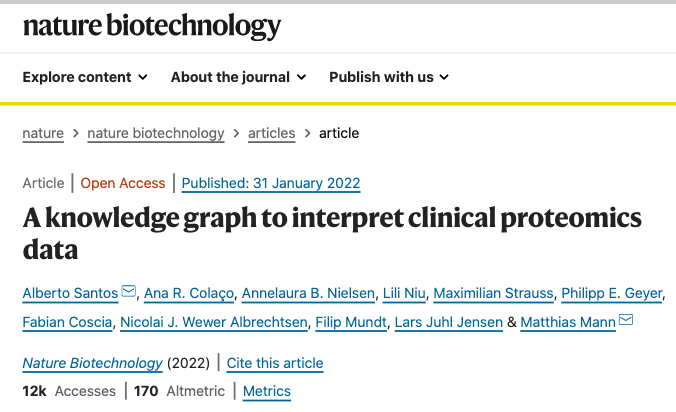View author Philipp E. Geyer
The width and height of the screenshot is (676, 412).
click(x=610, y=293)
